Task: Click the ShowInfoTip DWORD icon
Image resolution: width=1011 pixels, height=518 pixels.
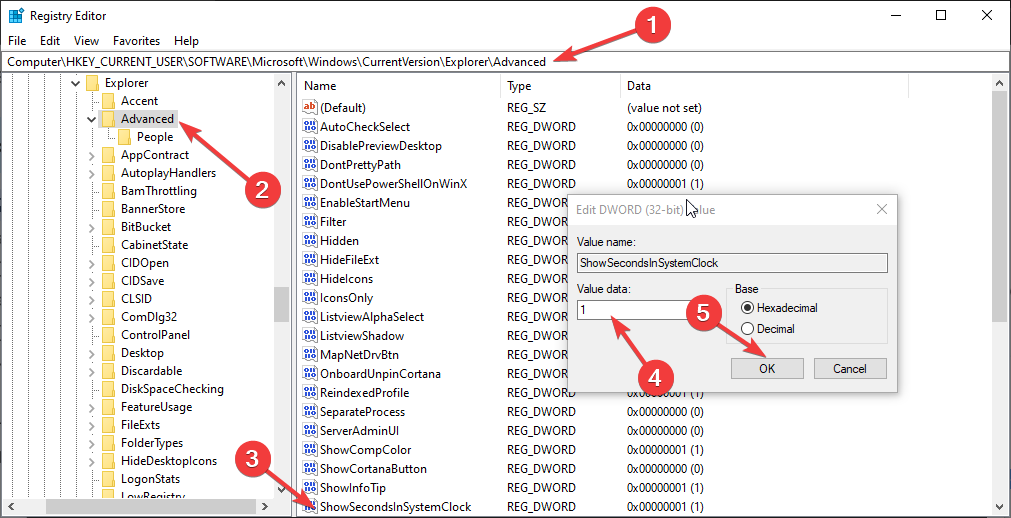Action: pos(310,488)
